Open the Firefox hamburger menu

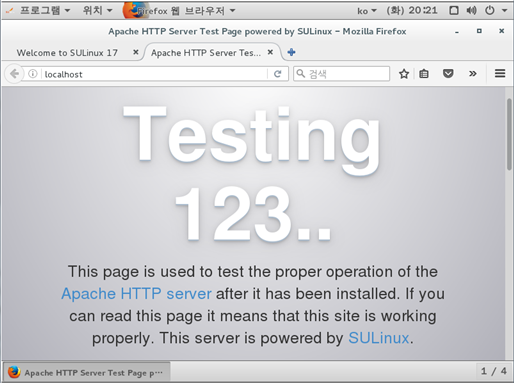[500, 73]
